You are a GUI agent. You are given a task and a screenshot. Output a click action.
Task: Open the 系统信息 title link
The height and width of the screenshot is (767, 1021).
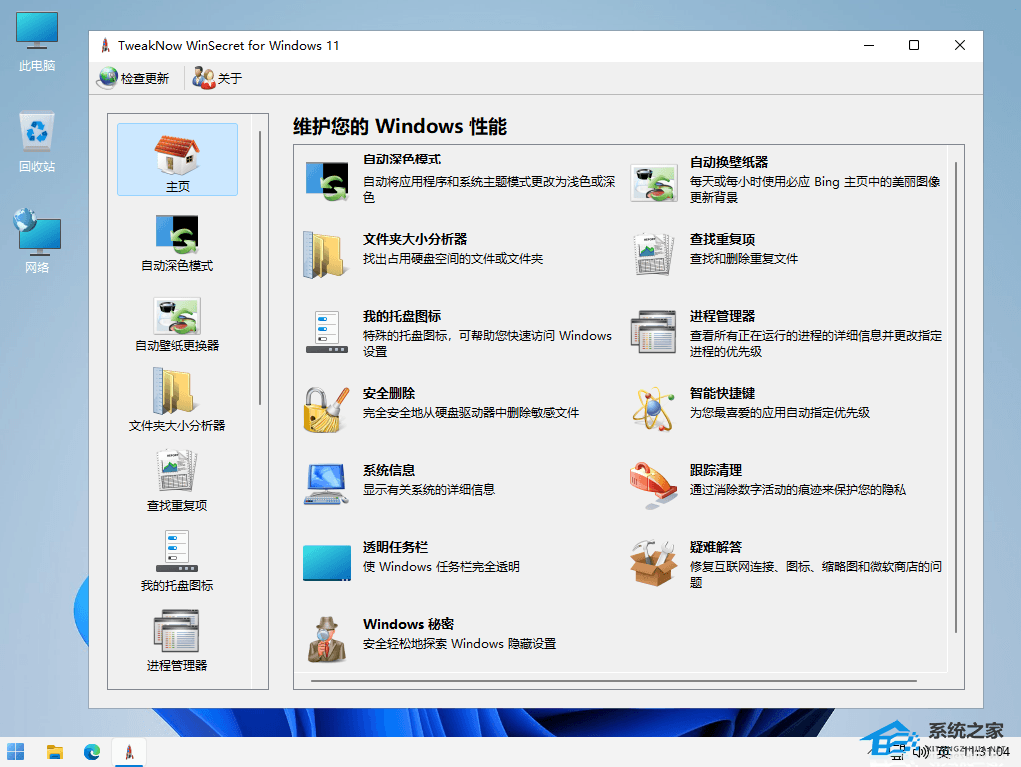389,470
